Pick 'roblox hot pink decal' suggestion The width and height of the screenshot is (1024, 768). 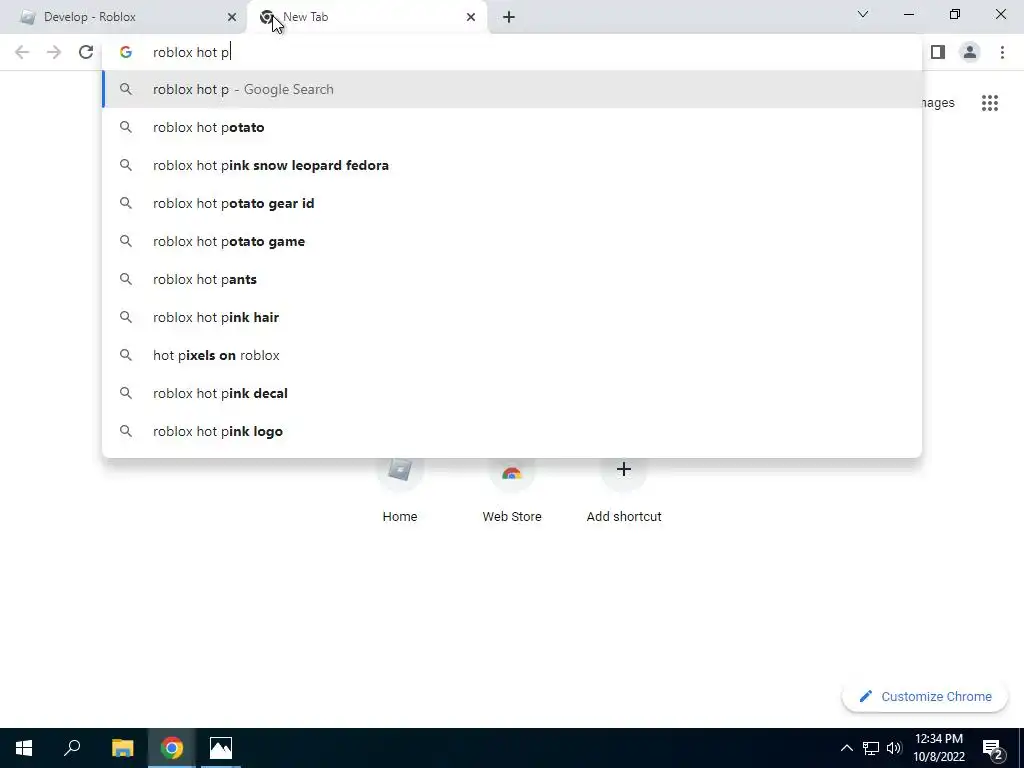tap(512, 393)
